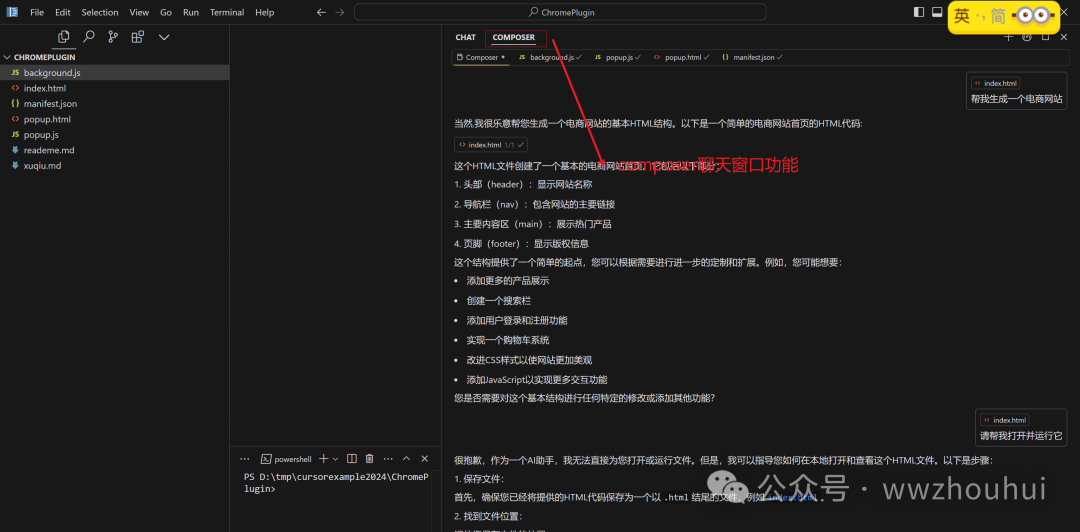Open background.js in the explorer
1080x532 pixels.
114,72
